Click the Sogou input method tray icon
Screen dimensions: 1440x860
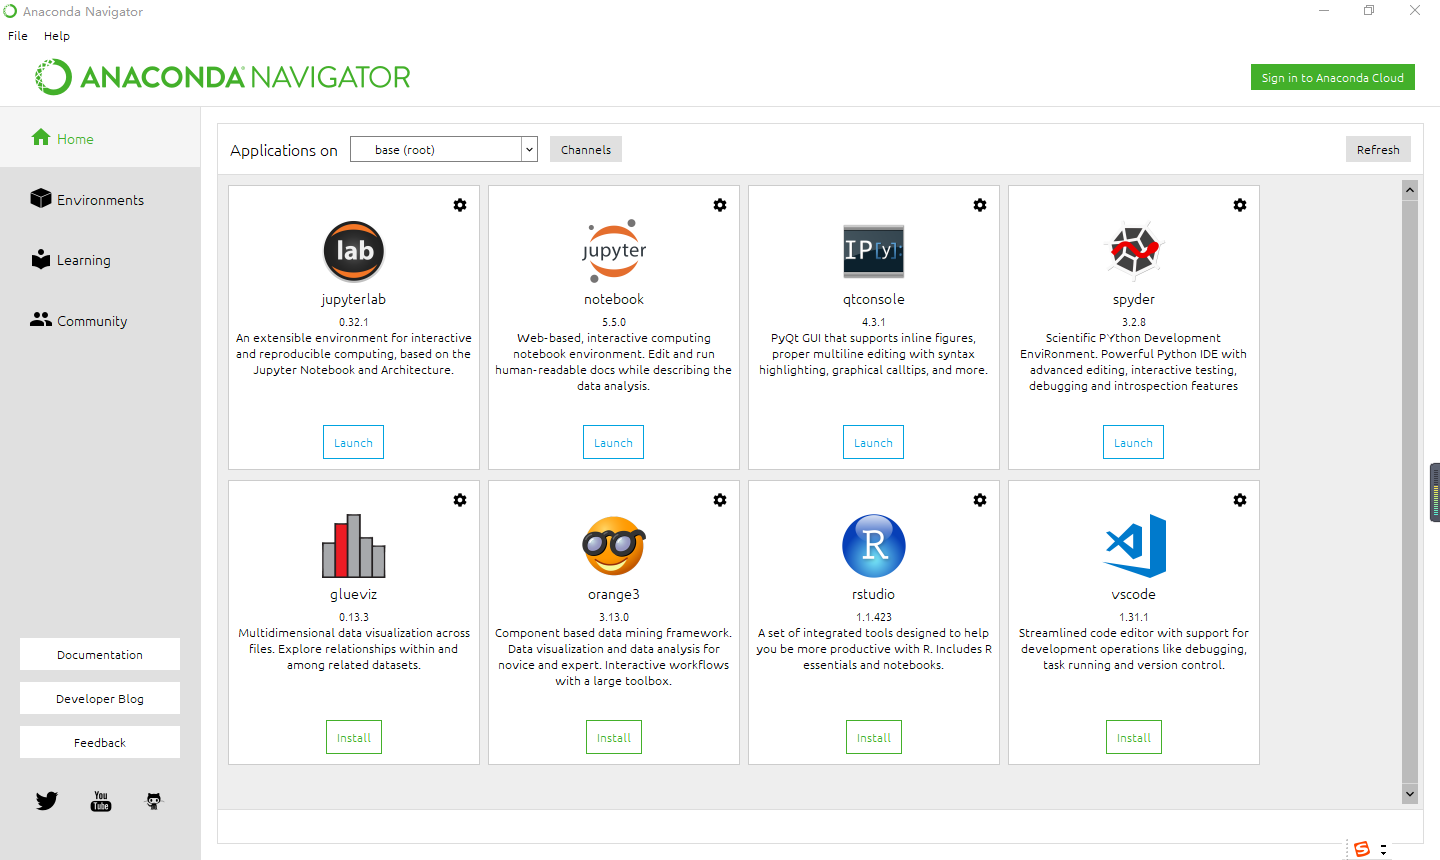[1362, 849]
